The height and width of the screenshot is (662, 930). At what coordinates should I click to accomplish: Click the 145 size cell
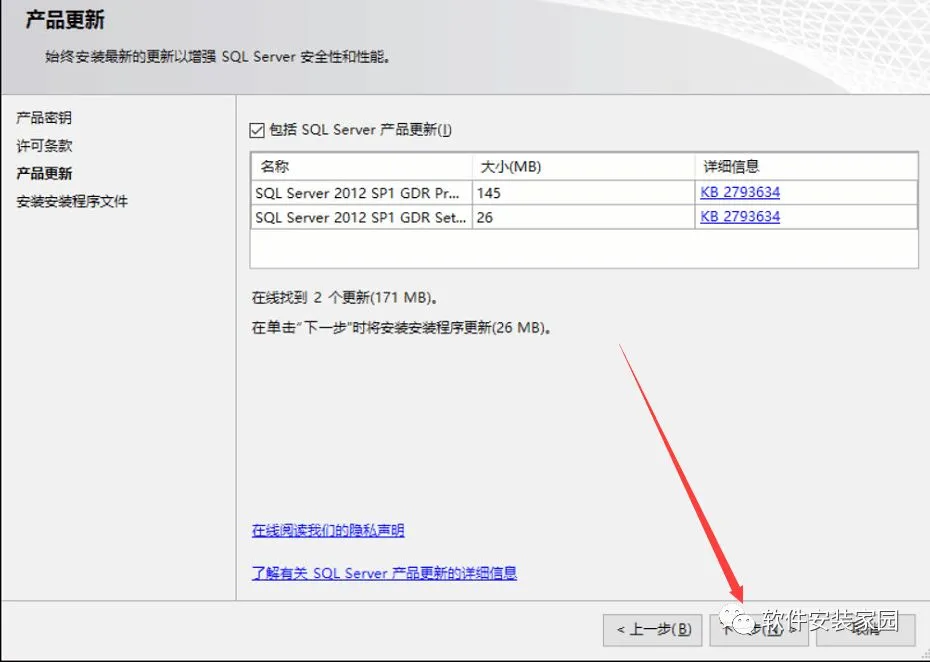(584, 193)
